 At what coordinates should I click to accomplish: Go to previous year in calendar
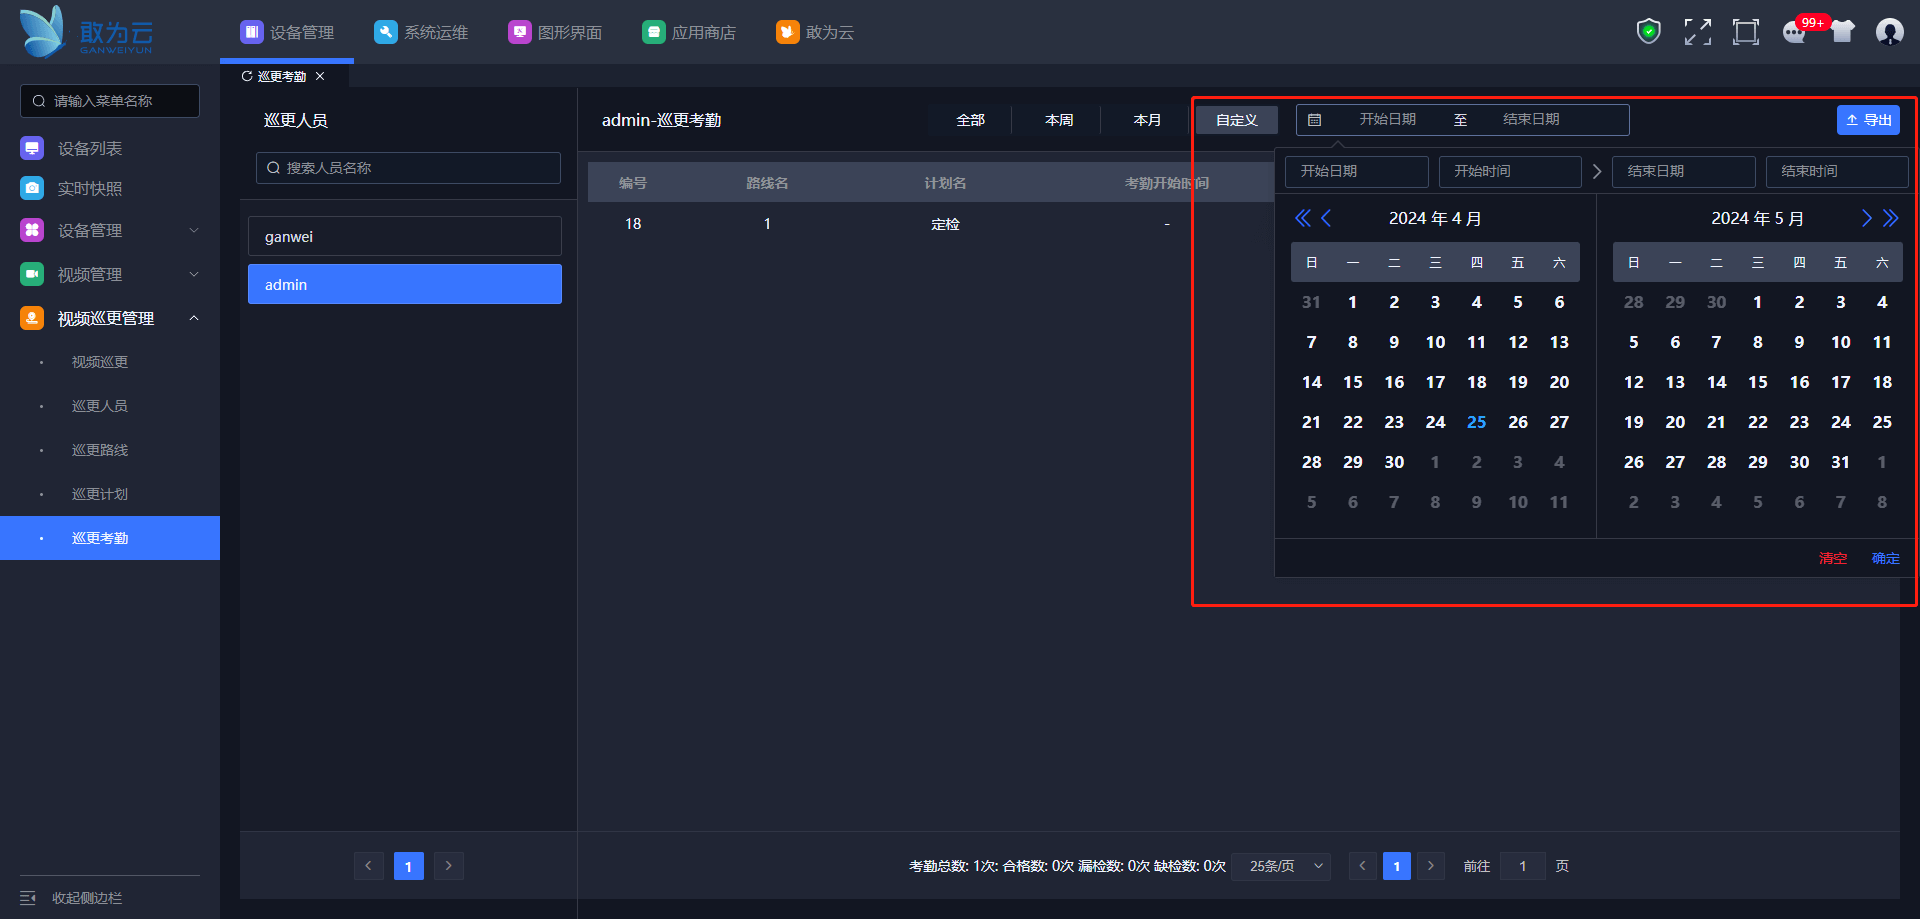point(1303,218)
